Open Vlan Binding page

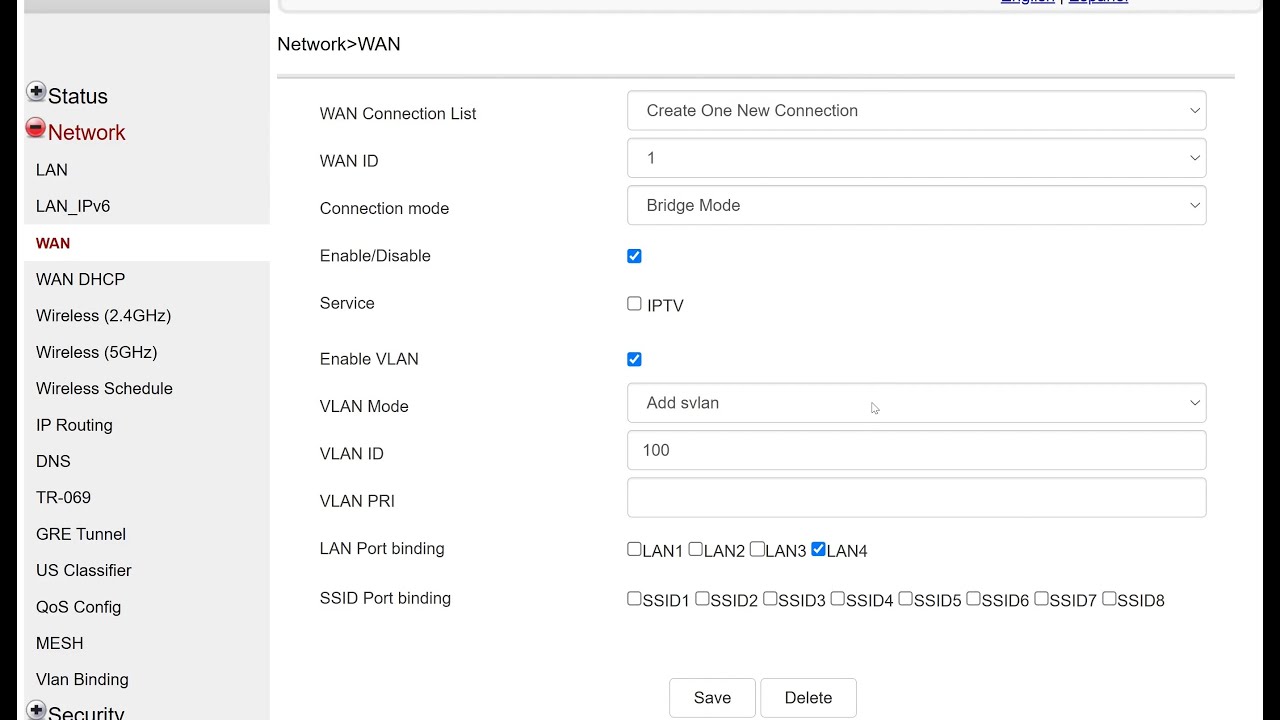pyautogui.click(x=82, y=679)
